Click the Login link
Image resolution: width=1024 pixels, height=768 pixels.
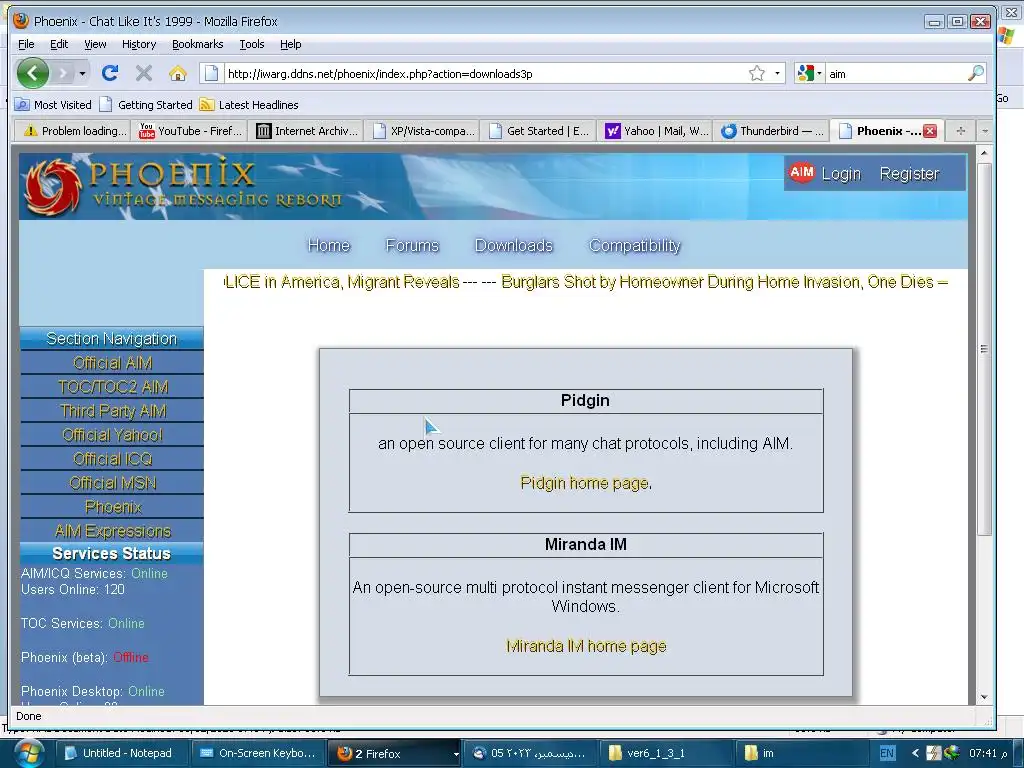(841, 174)
